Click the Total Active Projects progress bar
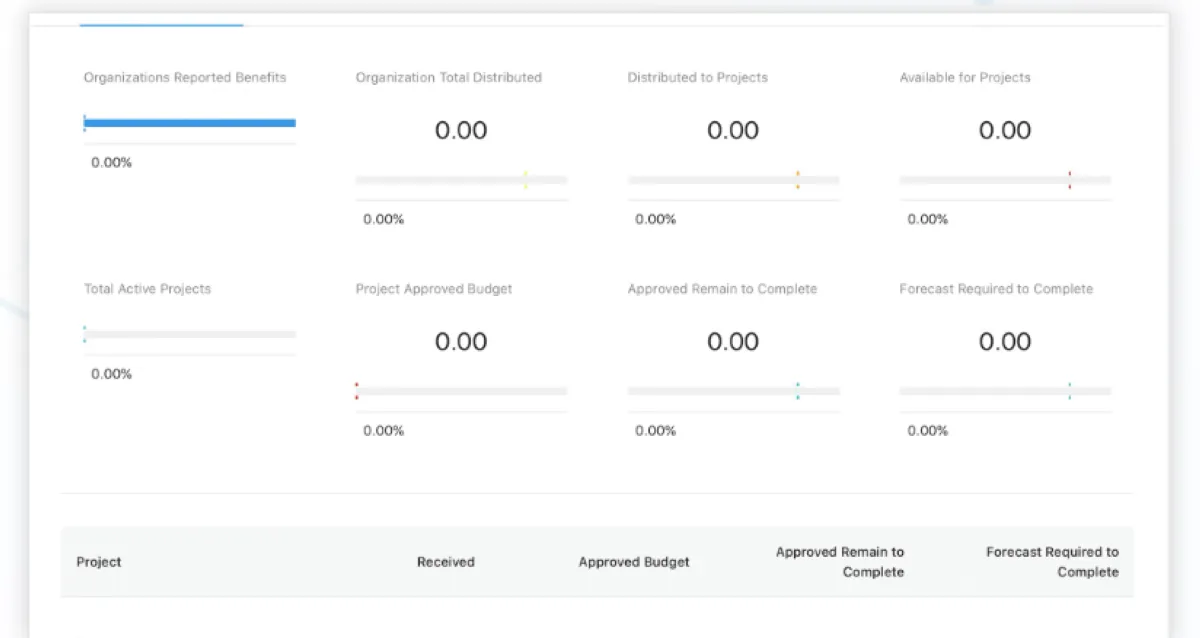Viewport: 1200px width, 638px height. [190, 334]
